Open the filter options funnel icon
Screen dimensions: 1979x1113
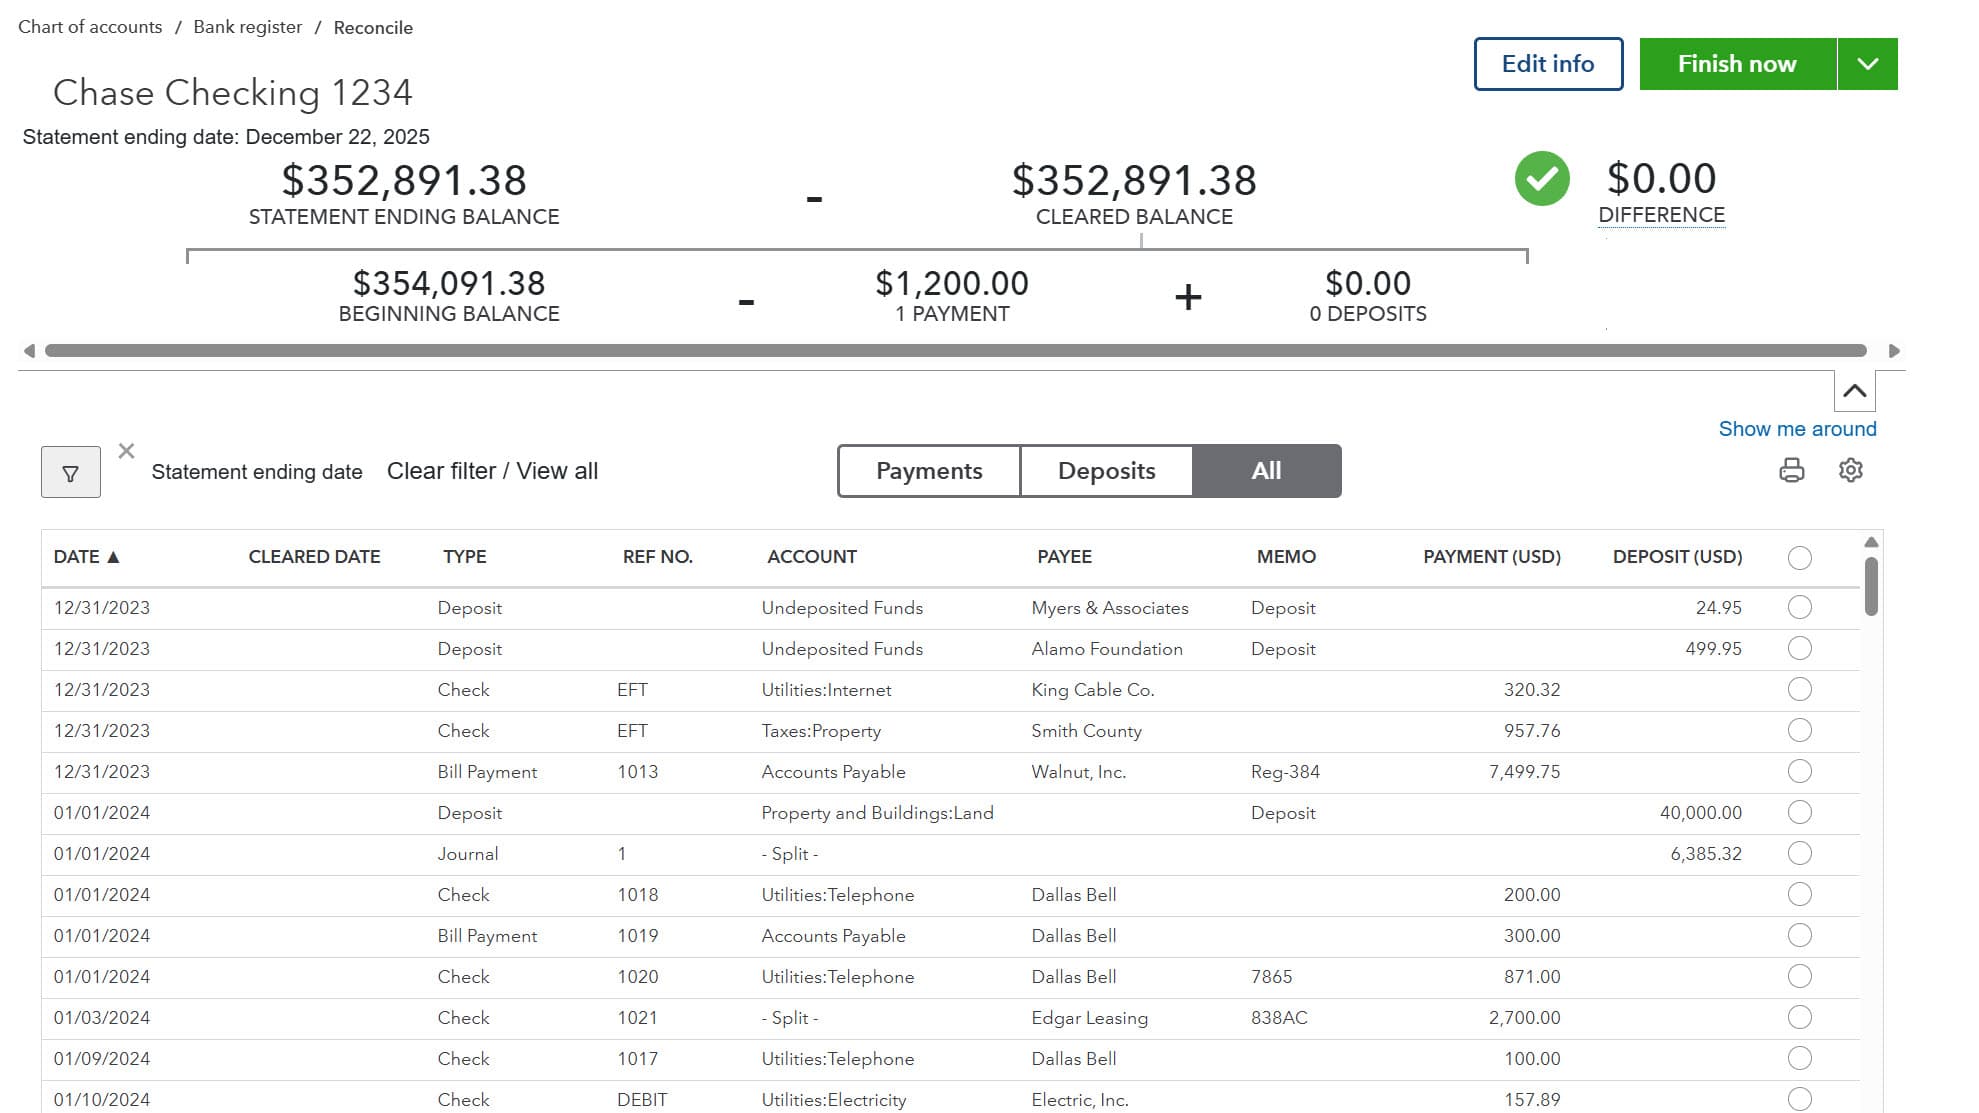[70, 470]
